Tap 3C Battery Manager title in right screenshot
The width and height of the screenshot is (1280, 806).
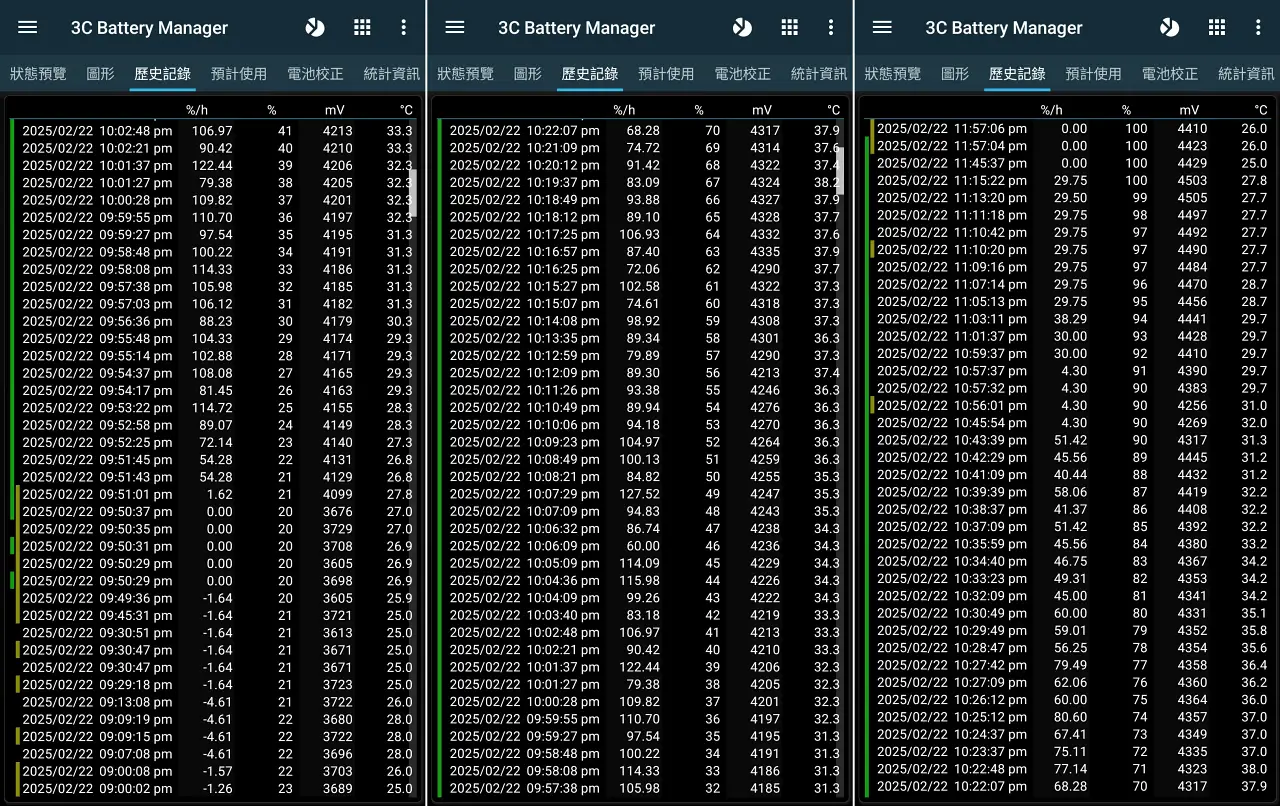pos(1003,28)
